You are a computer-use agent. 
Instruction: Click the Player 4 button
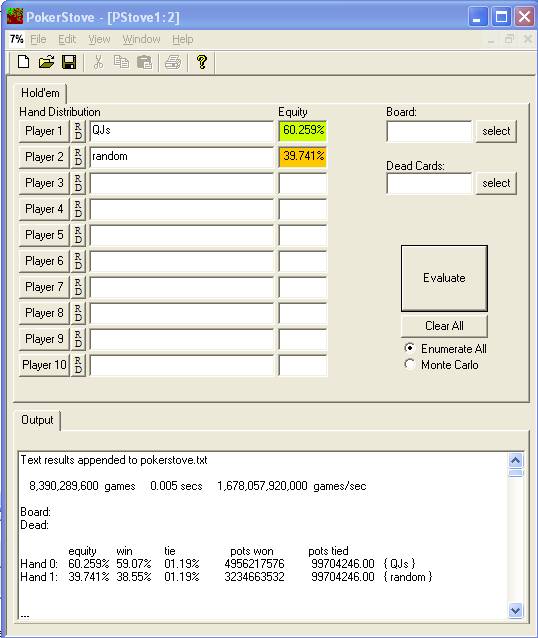tap(44, 209)
